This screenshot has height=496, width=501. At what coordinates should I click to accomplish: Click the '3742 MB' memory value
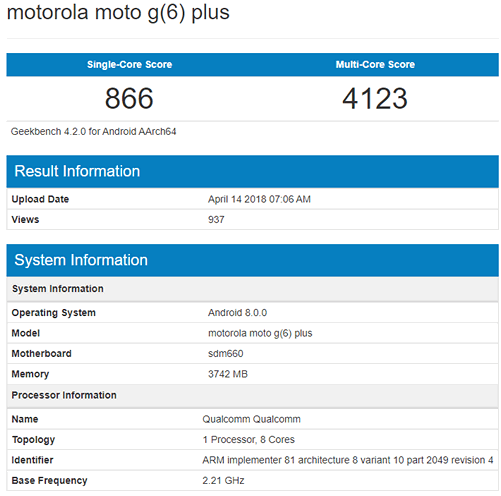[x=228, y=374]
